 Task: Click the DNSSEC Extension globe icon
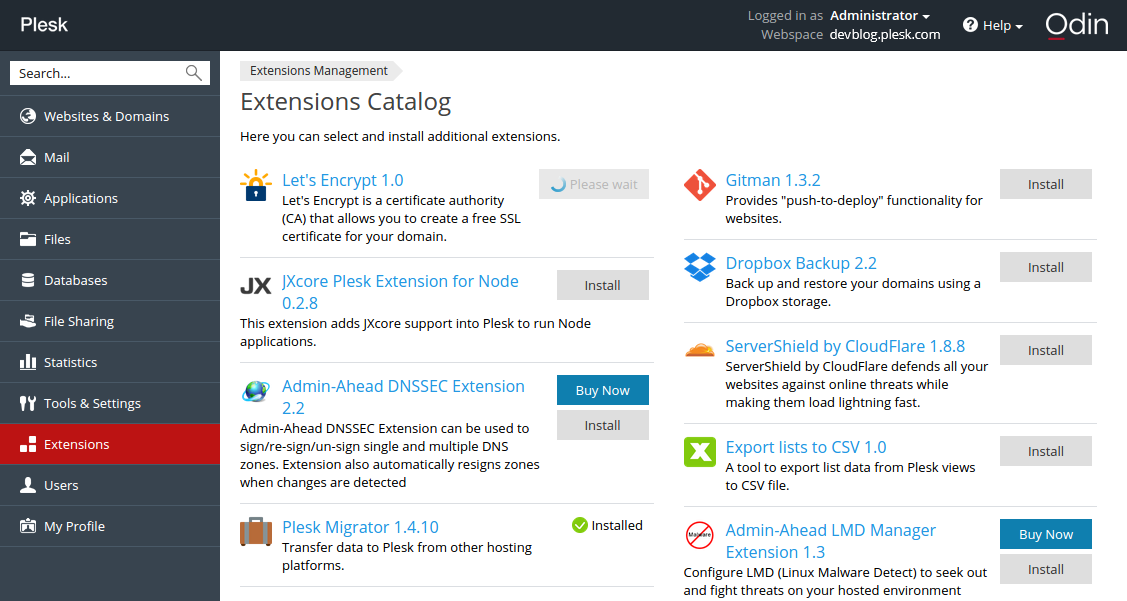(x=256, y=390)
